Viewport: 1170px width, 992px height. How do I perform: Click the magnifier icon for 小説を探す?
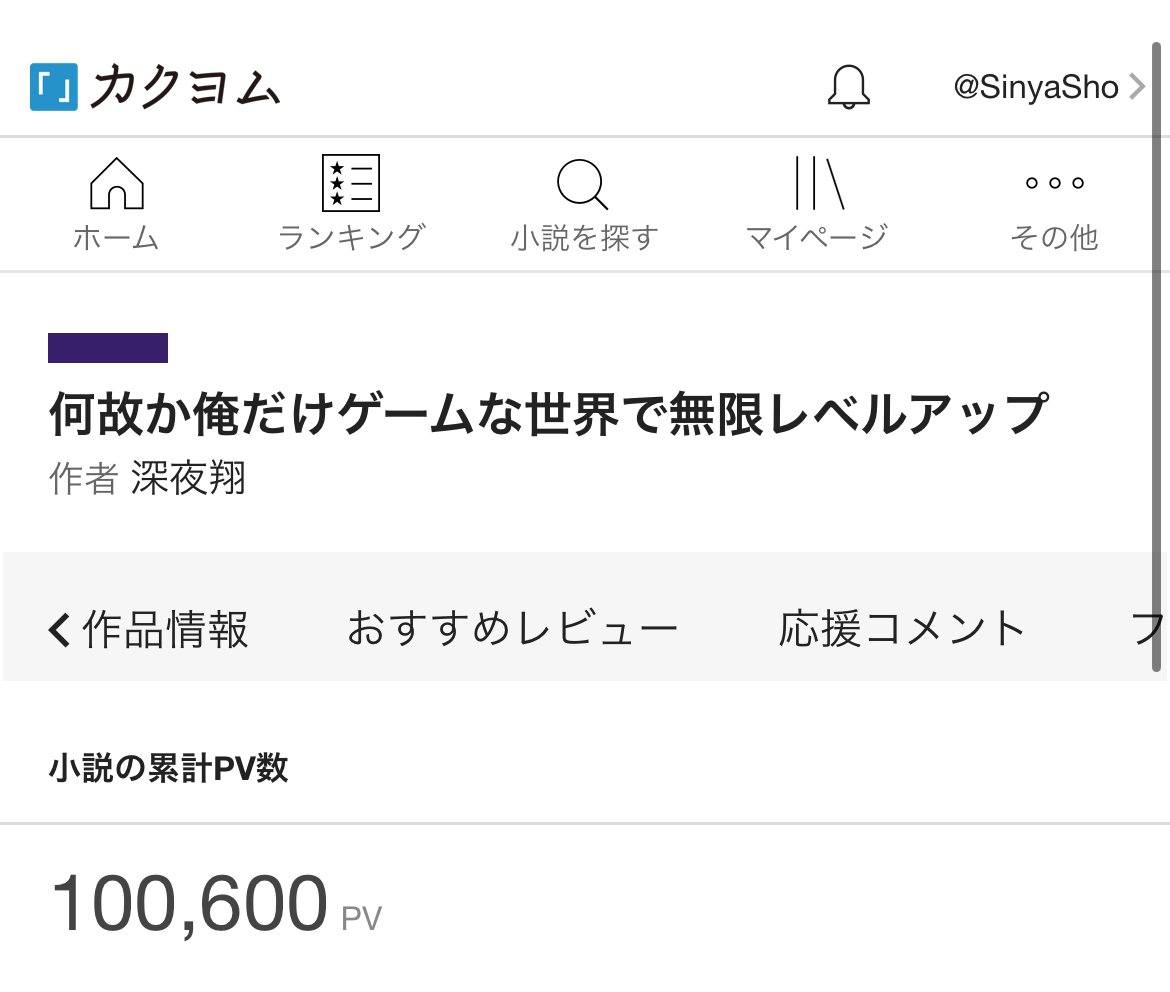tap(582, 184)
